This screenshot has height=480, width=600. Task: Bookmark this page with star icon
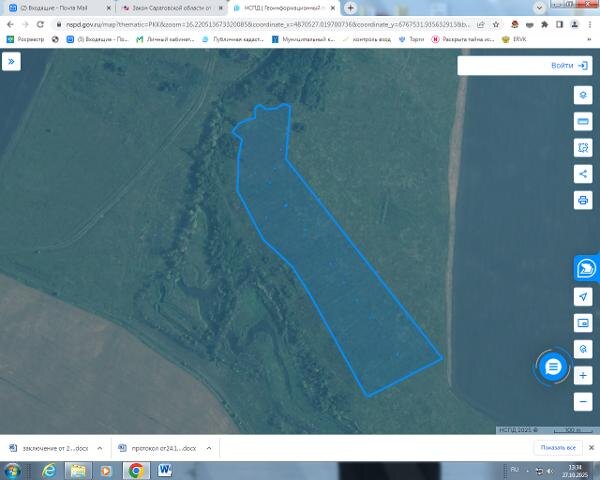tap(496, 24)
